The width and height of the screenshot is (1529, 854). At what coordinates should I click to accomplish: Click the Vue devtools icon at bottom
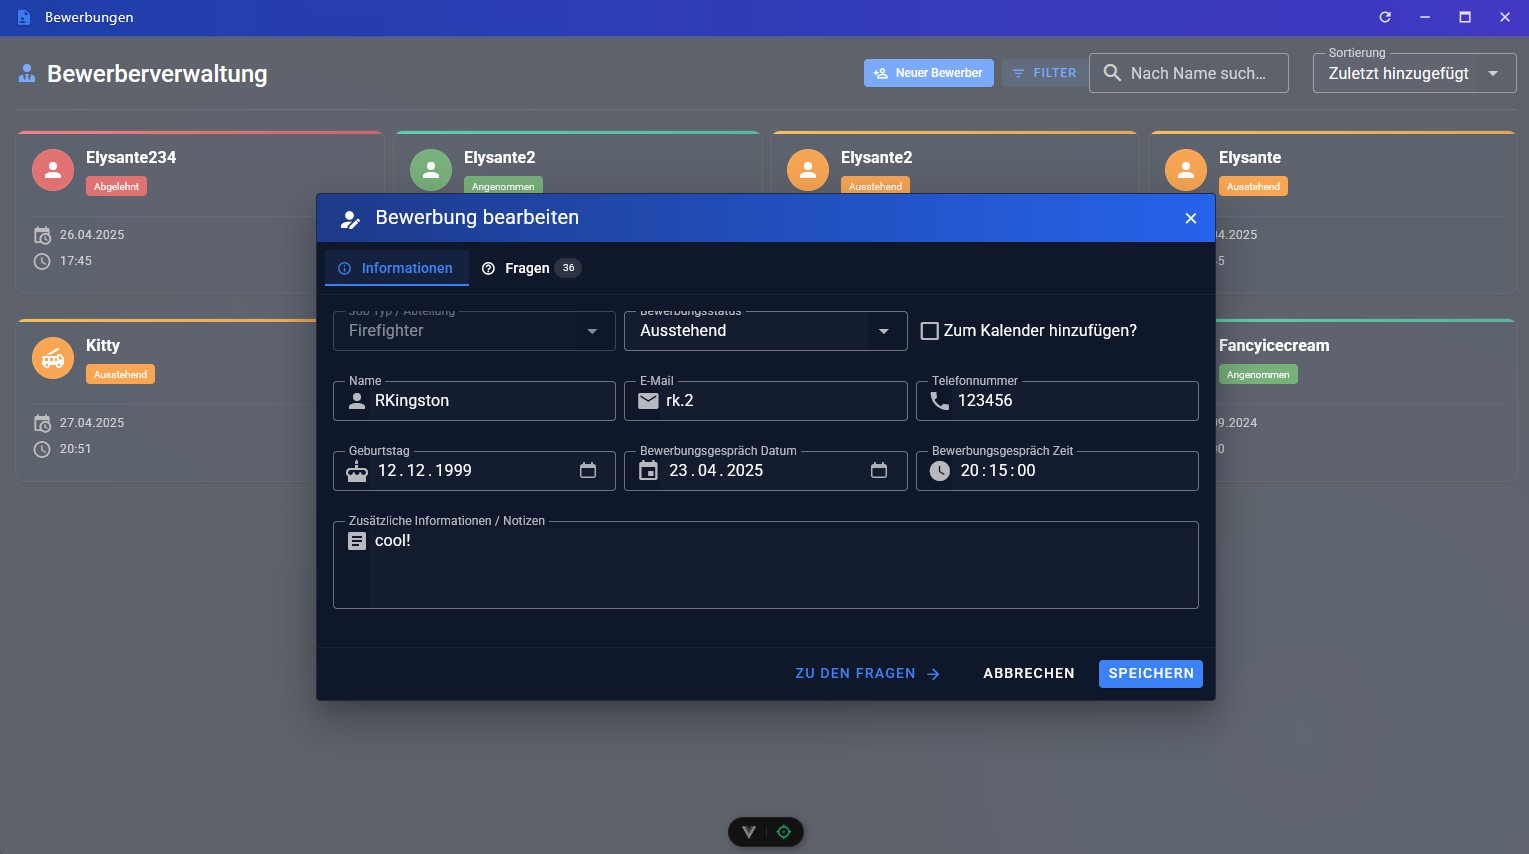point(748,832)
